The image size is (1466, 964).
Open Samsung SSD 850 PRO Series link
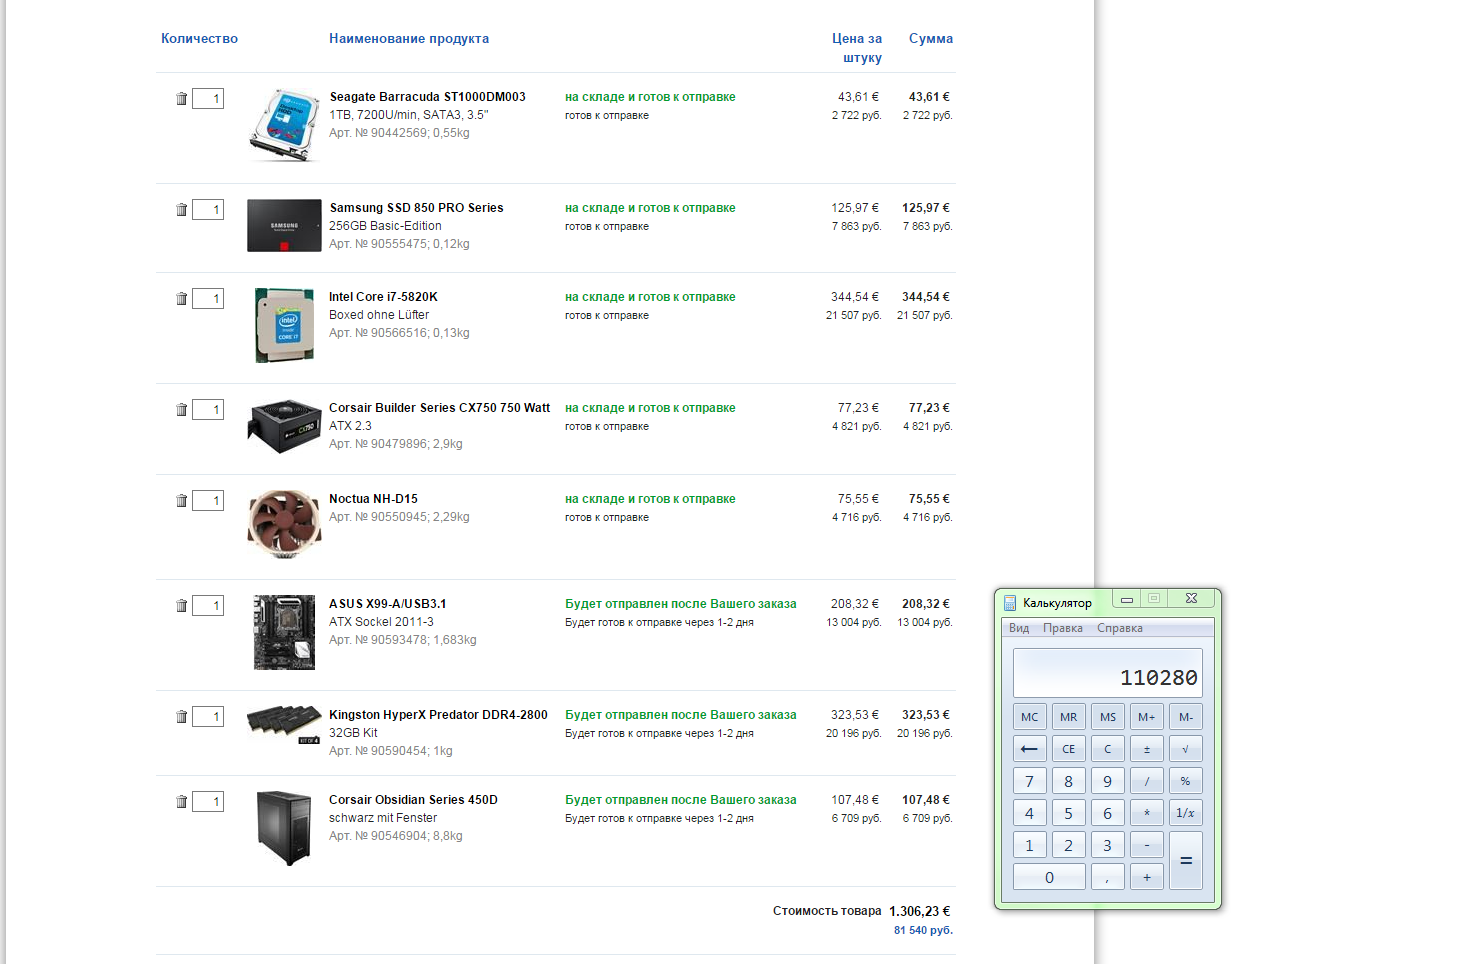[x=416, y=208]
